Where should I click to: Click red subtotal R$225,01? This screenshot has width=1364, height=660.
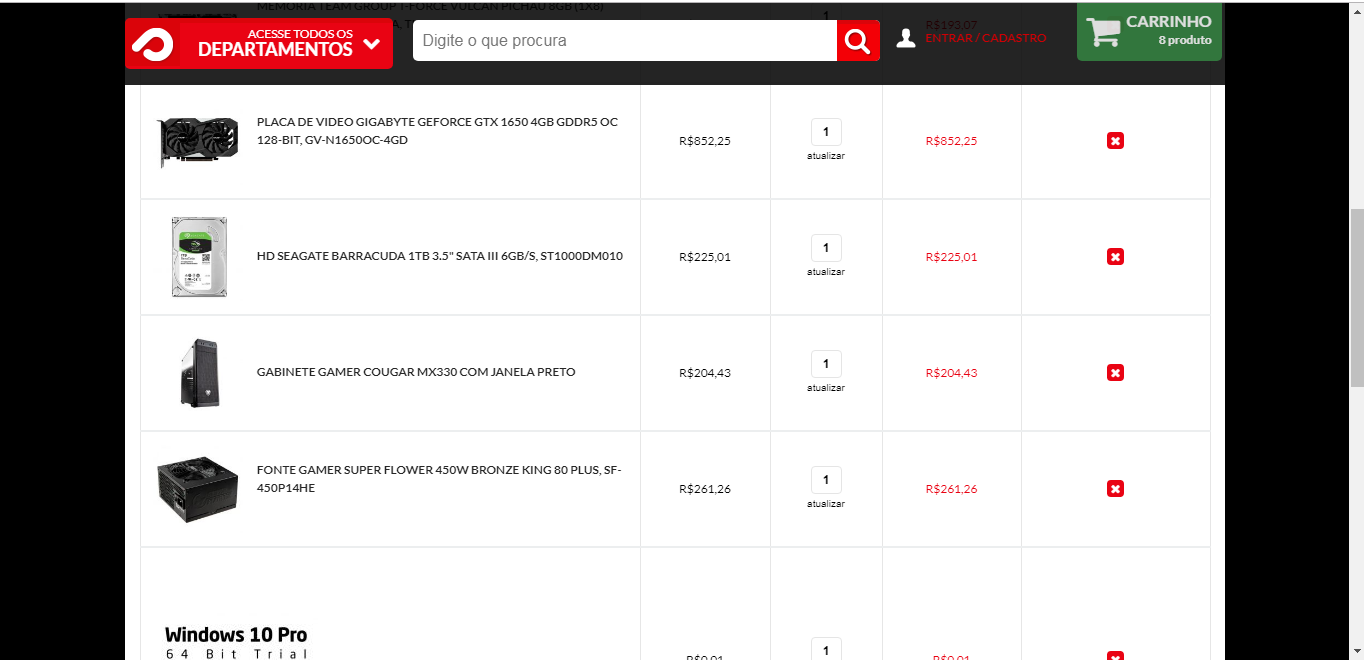tap(951, 257)
